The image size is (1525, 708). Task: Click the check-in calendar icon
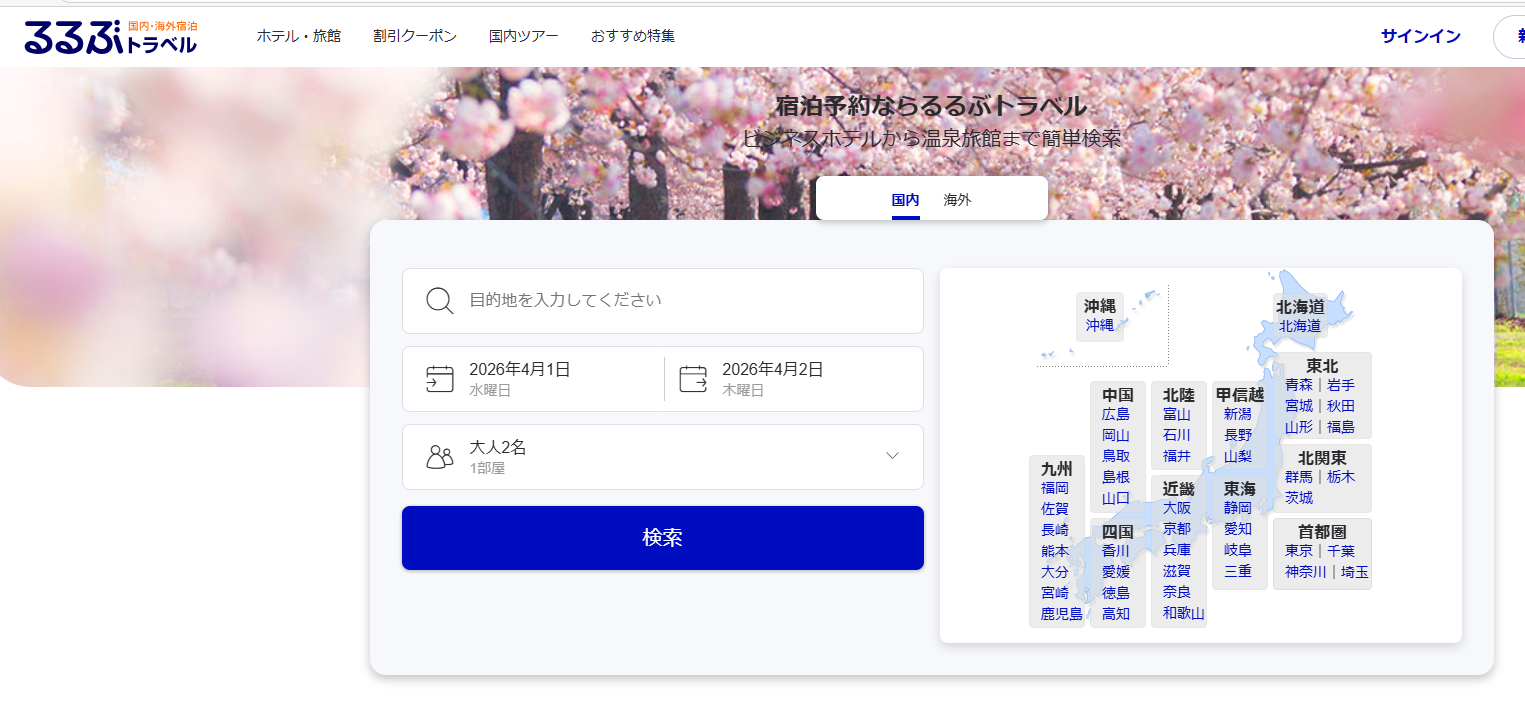pyautogui.click(x=440, y=379)
